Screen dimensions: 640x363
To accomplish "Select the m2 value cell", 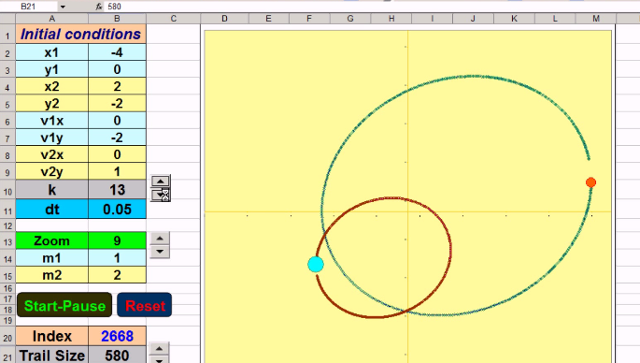I will coord(117,275).
